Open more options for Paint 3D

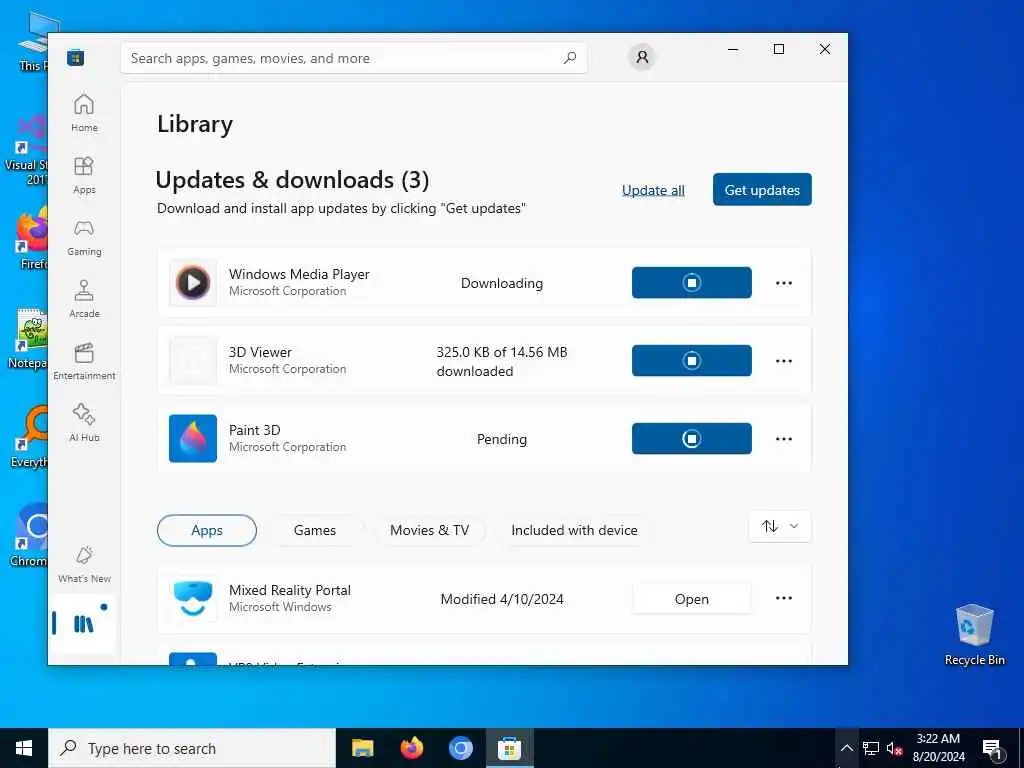point(784,438)
